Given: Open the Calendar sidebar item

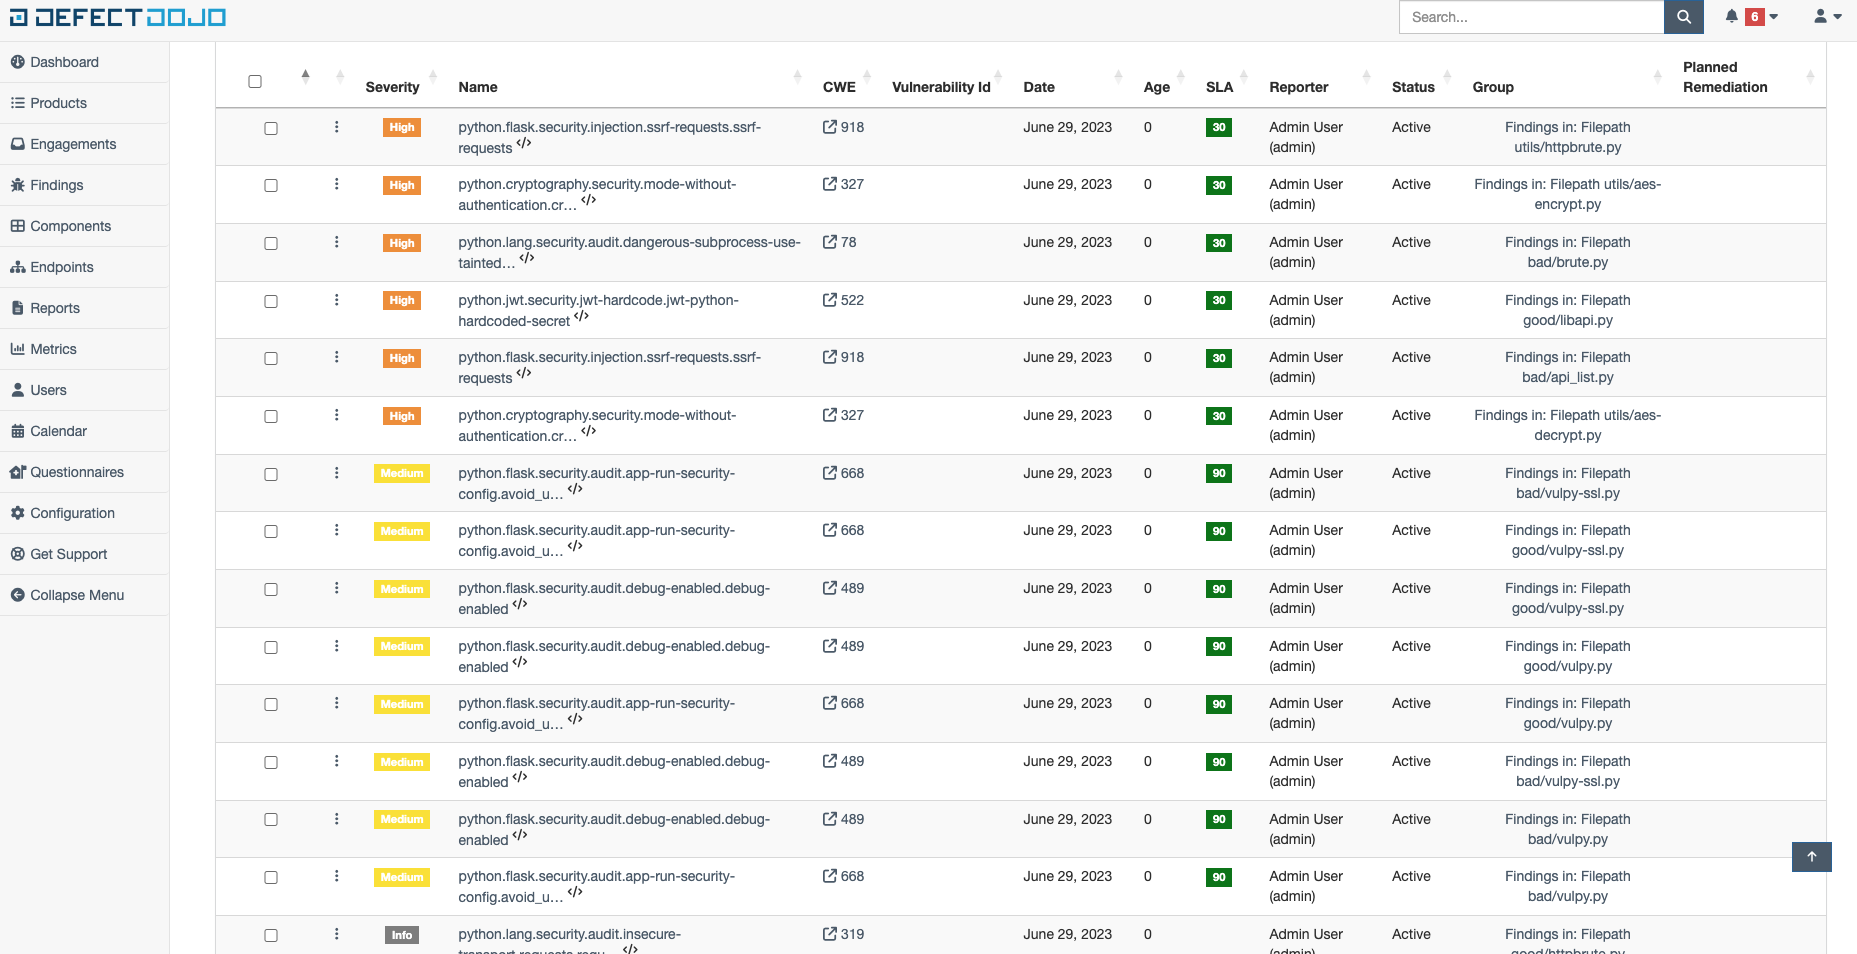Looking at the screenshot, I should click(84, 431).
